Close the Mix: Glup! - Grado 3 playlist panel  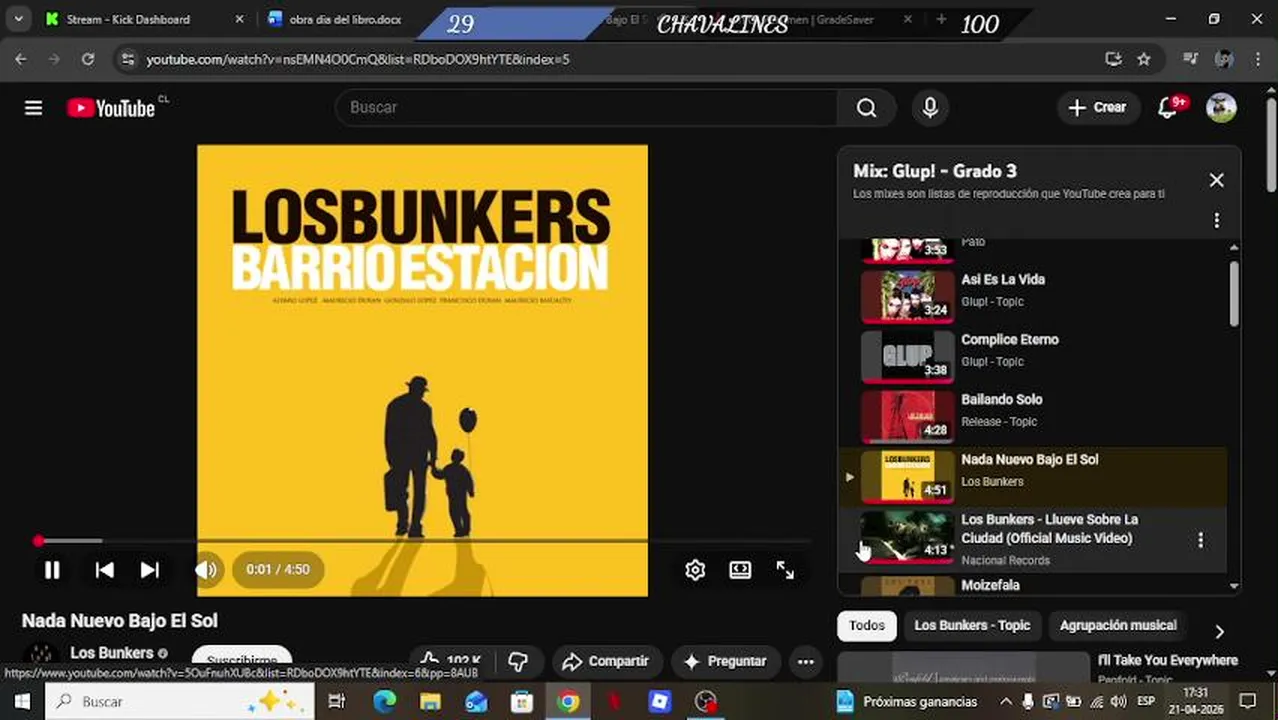click(1216, 180)
